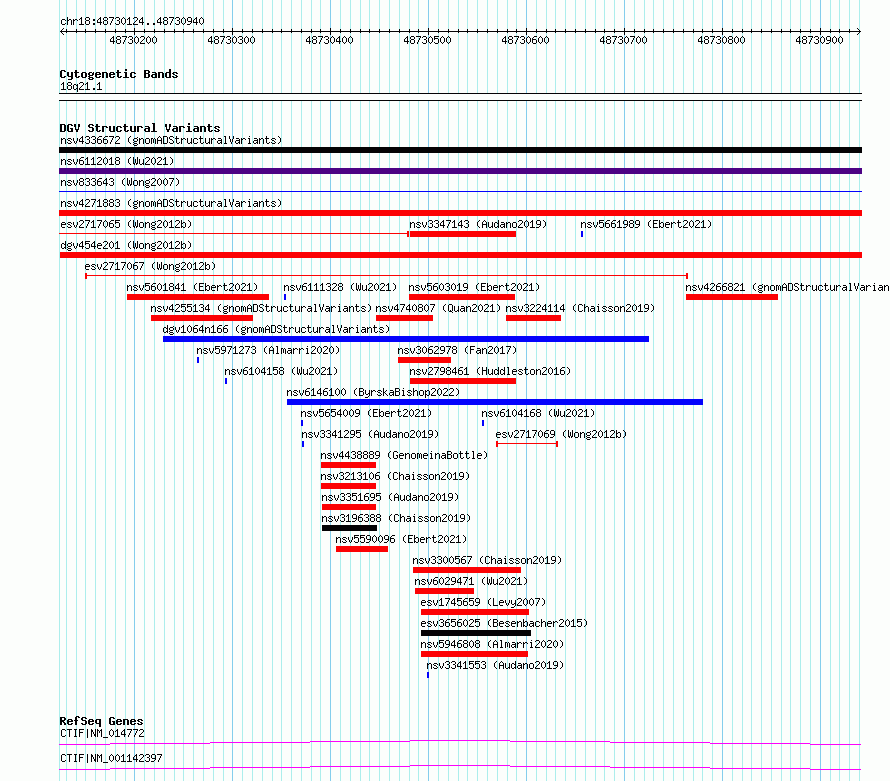Image resolution: width=890 pixels, height=781 pixels.
Task: Open the nsv833643 (Wong2007) variant
Action: point(120,182)
